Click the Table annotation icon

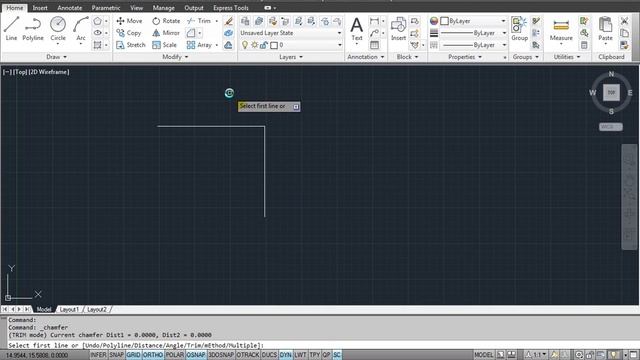(x=374, y=45)
